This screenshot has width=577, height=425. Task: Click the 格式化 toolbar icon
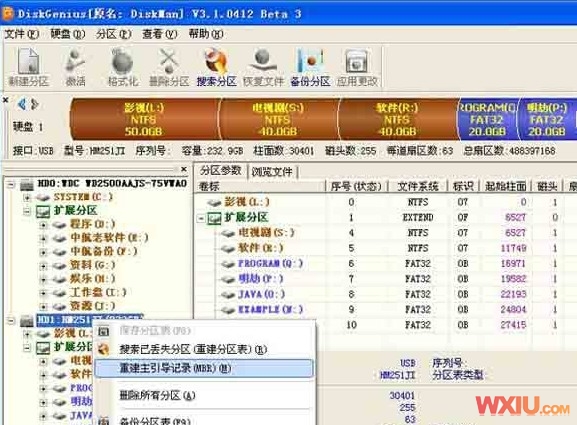click(x=123, y=68)
